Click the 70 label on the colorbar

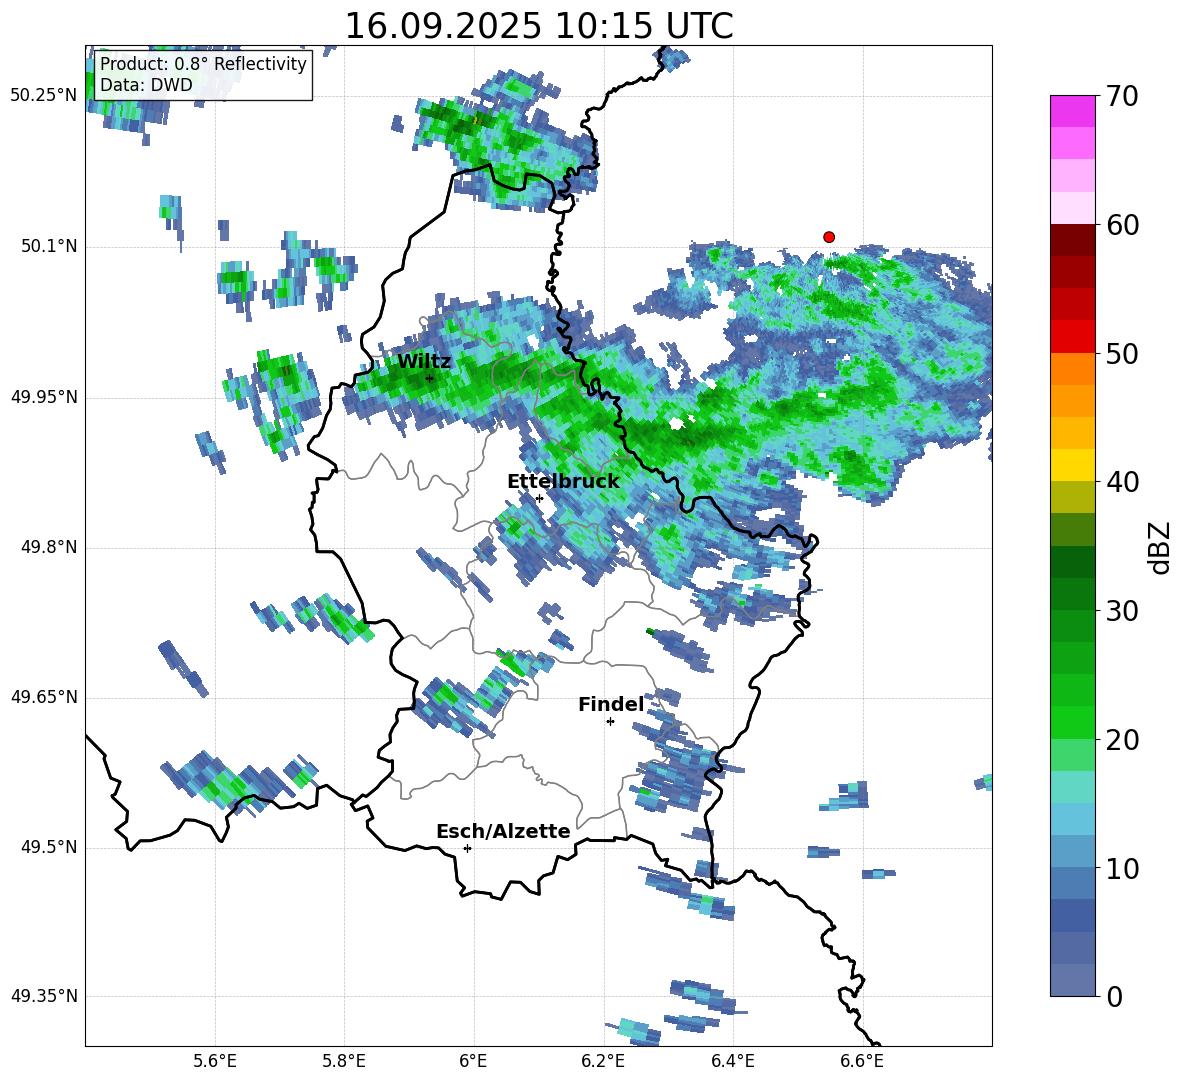pos(1121,97)
